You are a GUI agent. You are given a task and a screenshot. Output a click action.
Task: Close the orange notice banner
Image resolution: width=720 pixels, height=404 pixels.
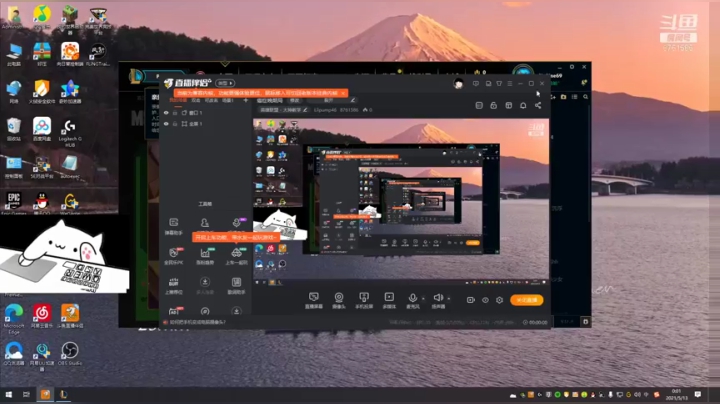343,93
